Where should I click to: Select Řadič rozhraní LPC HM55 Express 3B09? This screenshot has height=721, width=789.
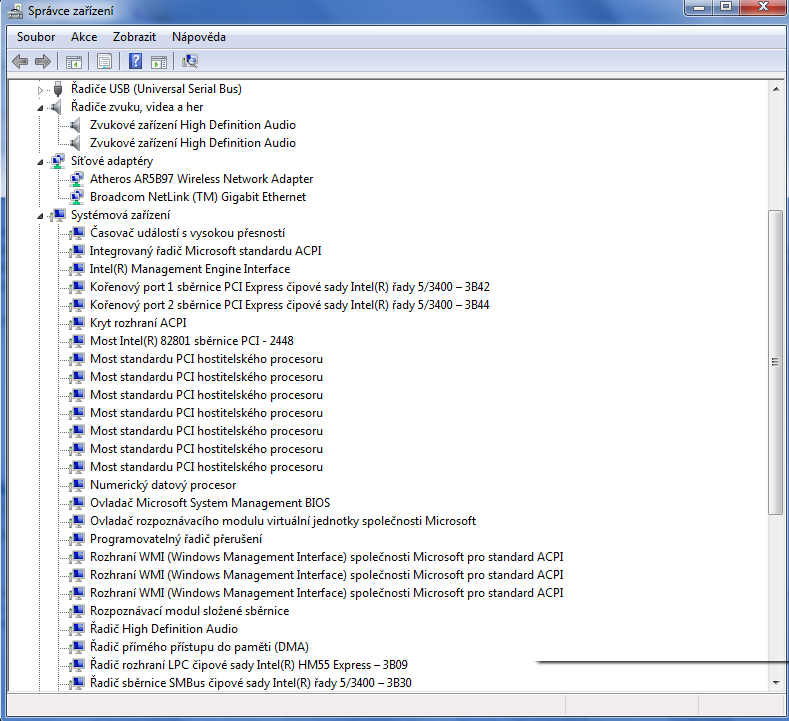tap(249, 665)
